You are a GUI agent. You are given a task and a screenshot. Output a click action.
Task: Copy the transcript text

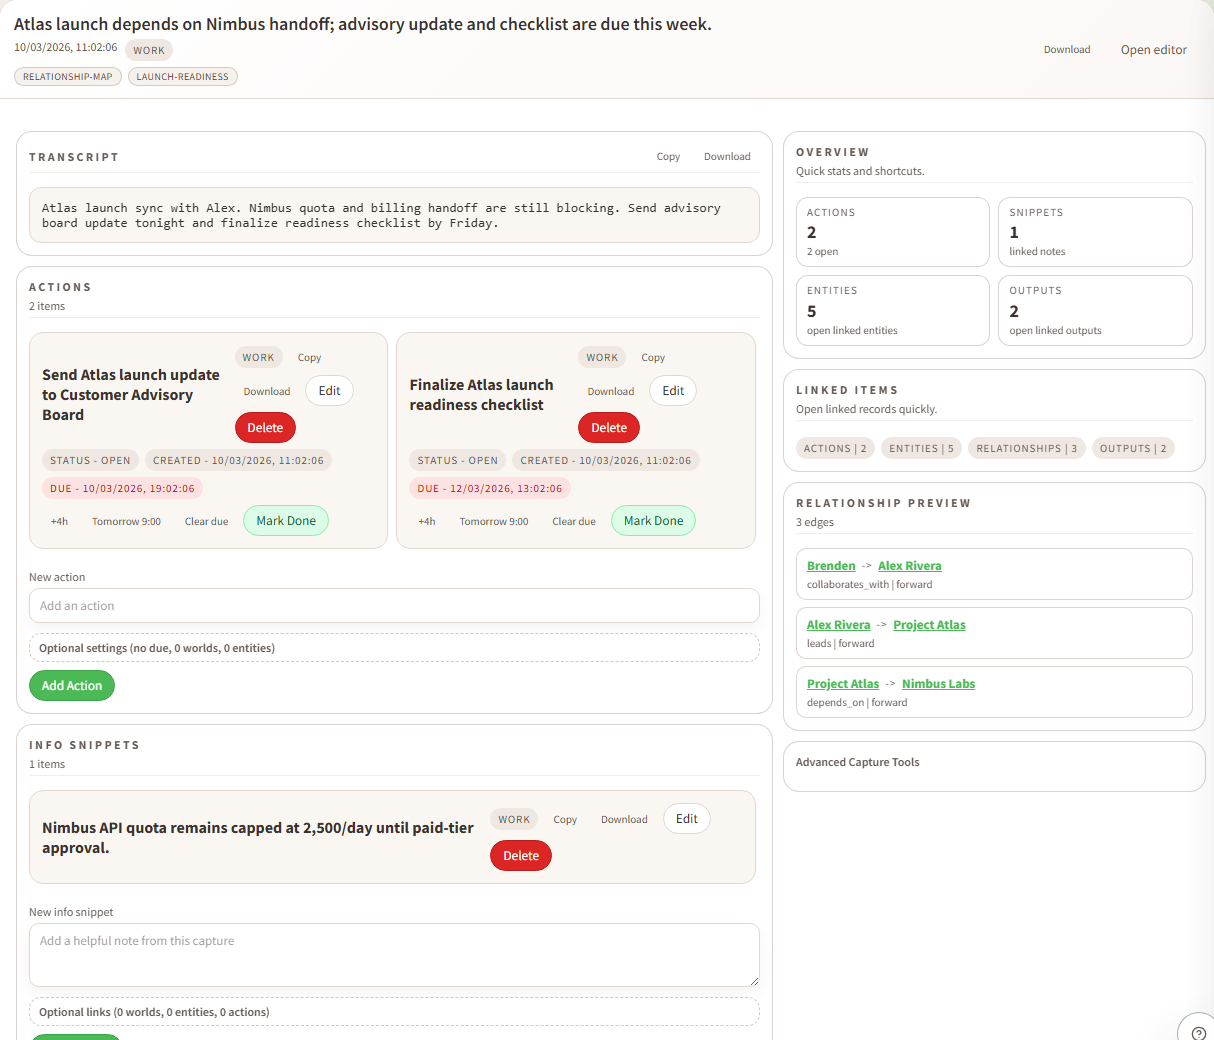point(668,156)
